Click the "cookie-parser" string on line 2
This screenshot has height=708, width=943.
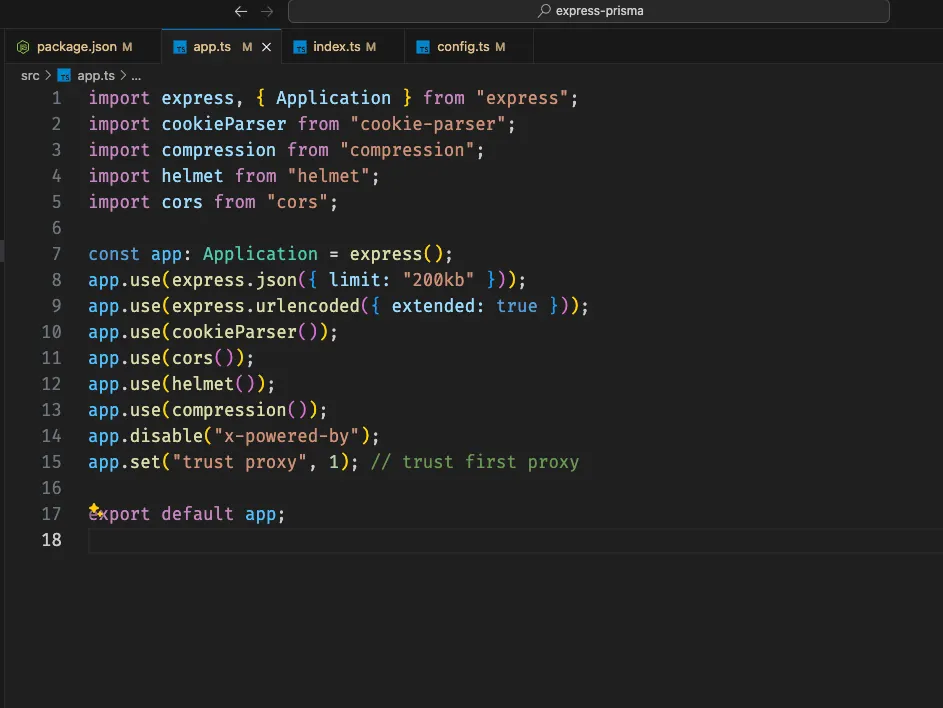[x=428, y=124]
